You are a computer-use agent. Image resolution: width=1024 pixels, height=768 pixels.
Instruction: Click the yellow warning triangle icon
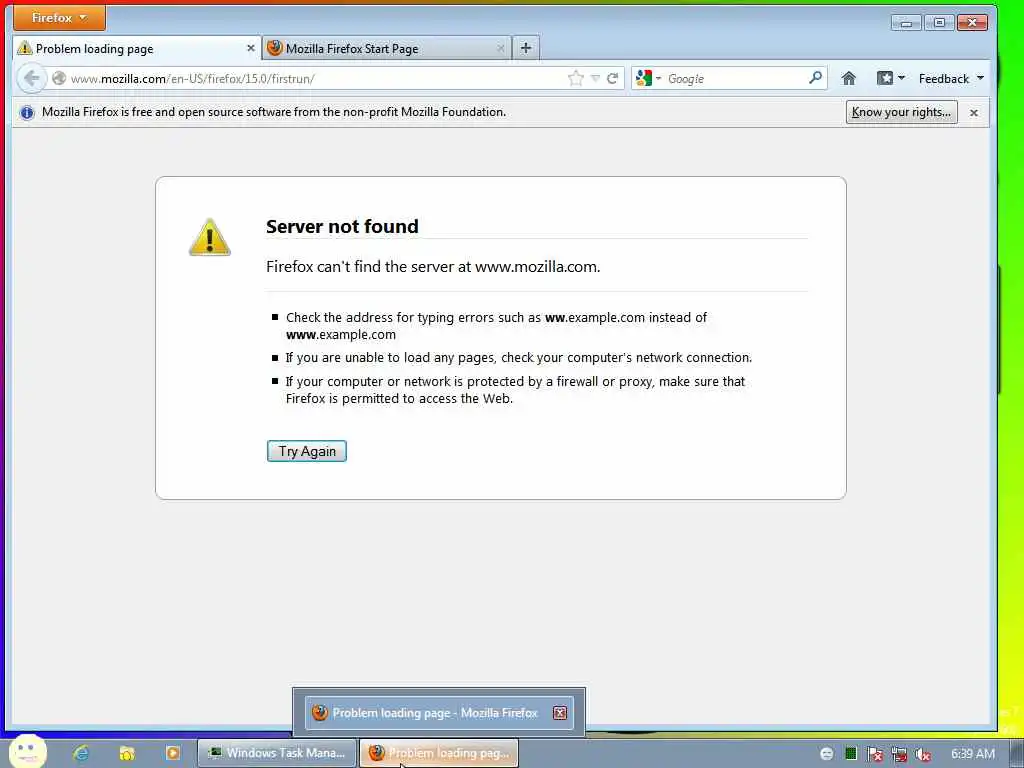click(x=210, y=237)
